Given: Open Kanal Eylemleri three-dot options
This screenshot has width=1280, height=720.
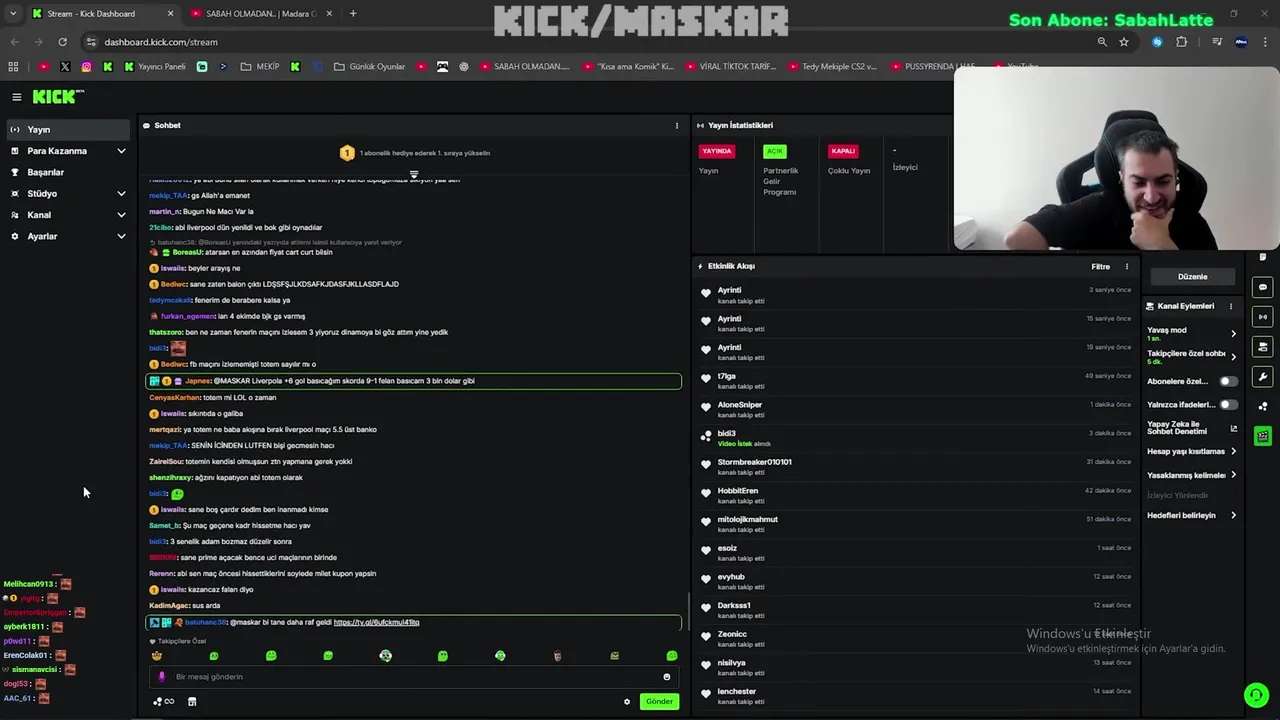Looking at the screenshot, I should pyautogui.click(x=1231, y=306).
